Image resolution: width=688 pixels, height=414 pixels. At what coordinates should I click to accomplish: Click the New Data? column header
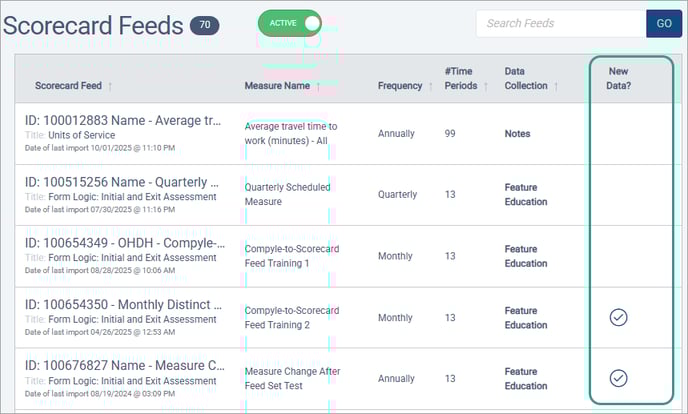[x=618, y=78]
